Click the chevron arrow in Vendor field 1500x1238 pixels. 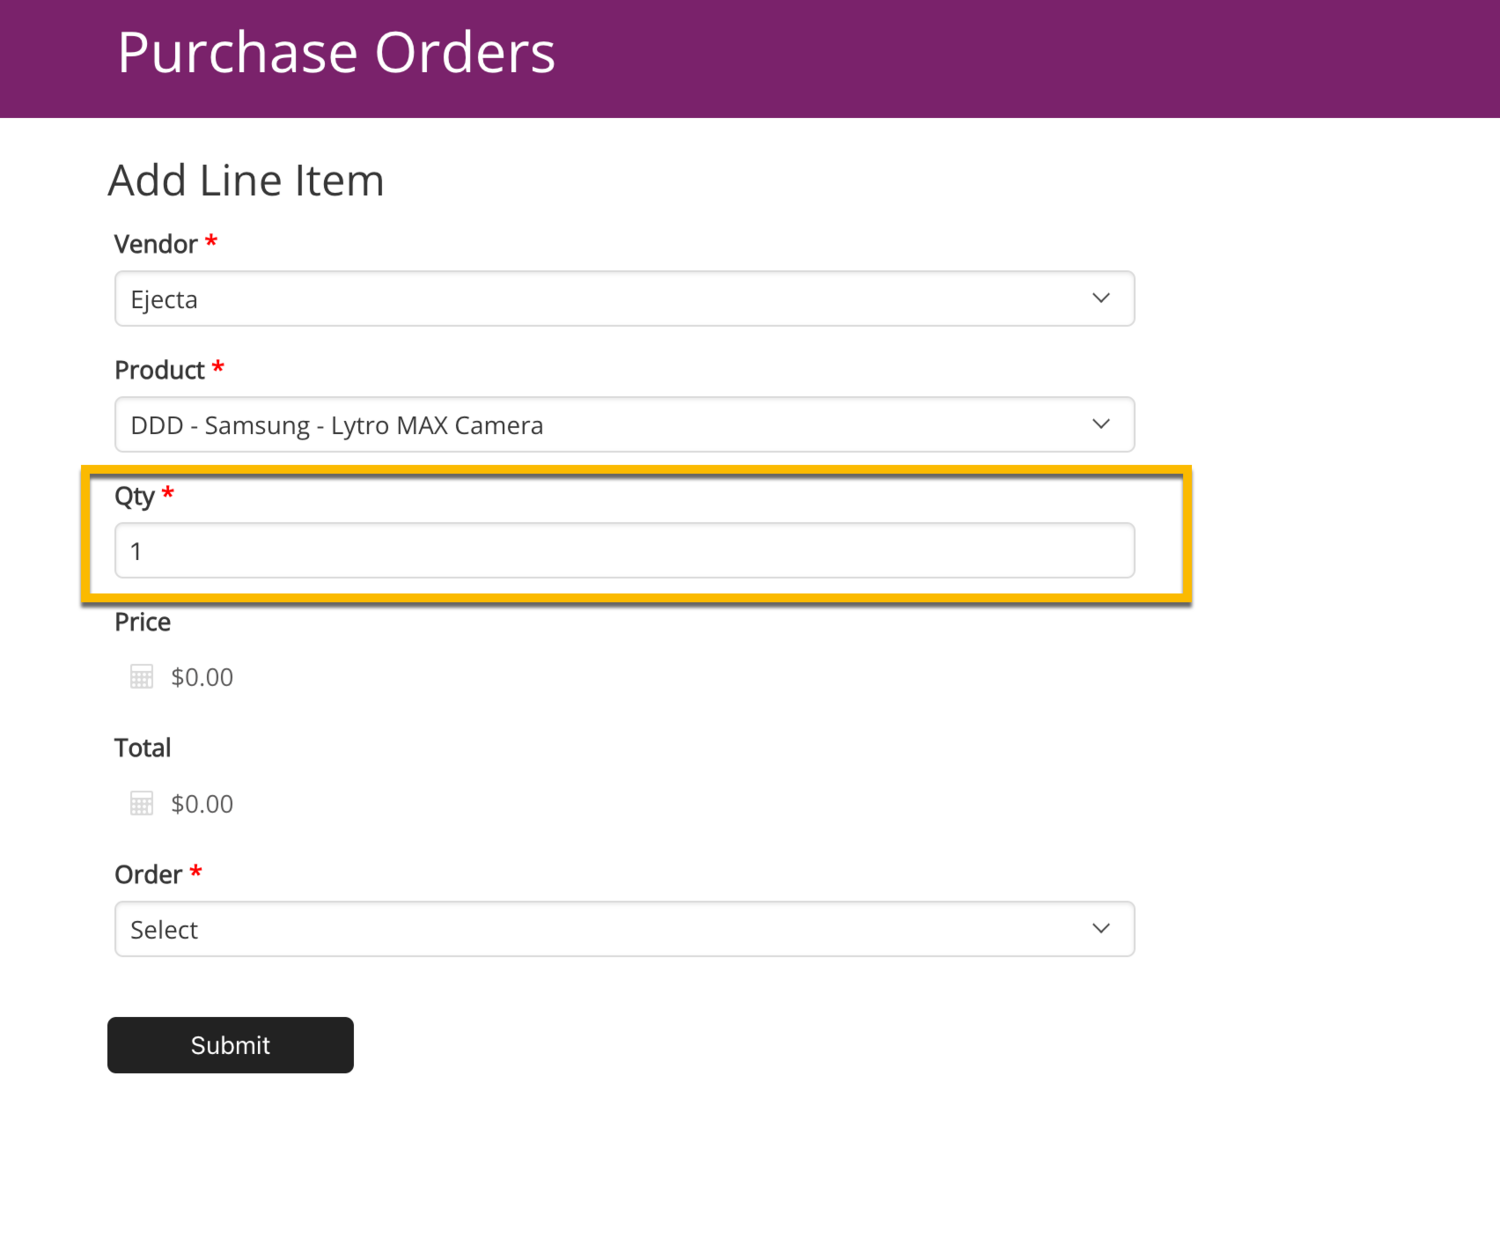[x=1101, y=298]
